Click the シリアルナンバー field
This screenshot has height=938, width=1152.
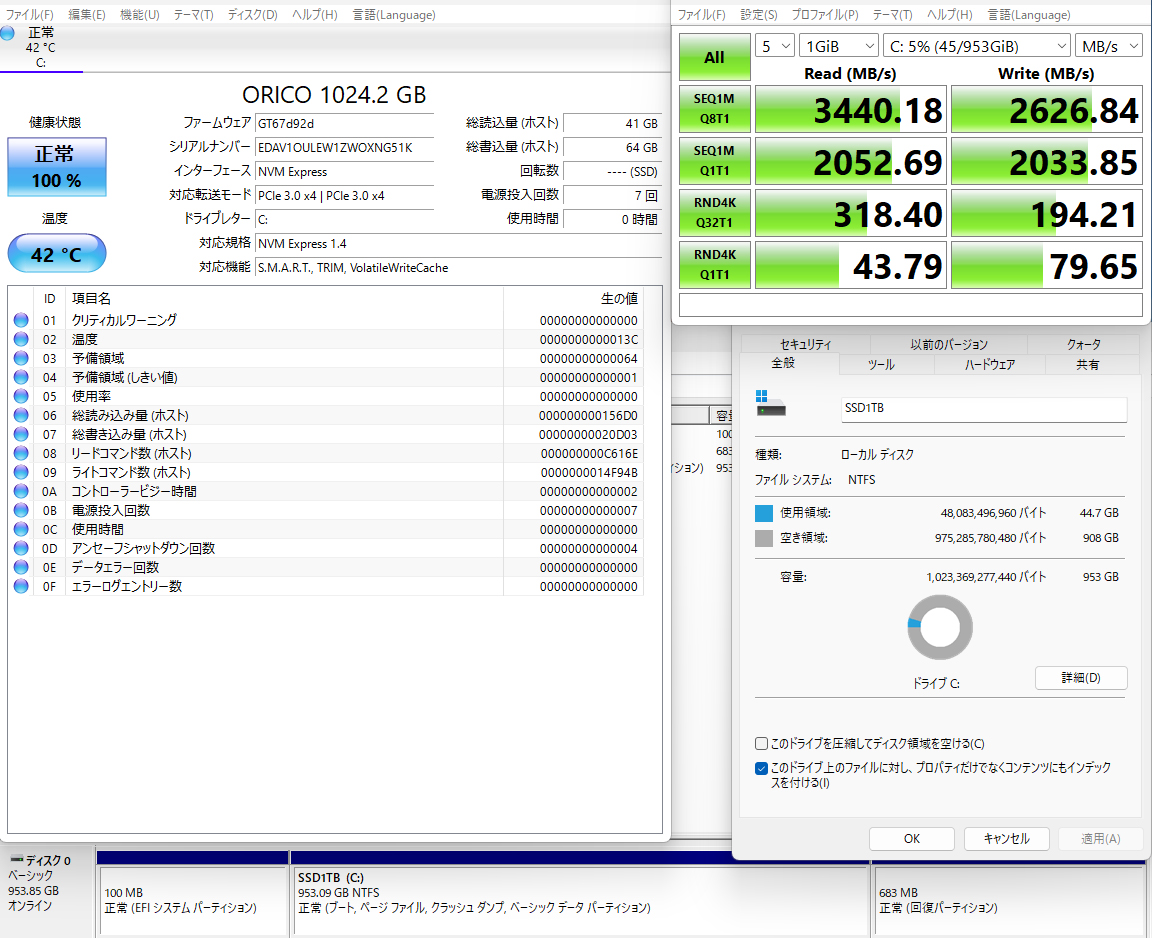point(344,148)
